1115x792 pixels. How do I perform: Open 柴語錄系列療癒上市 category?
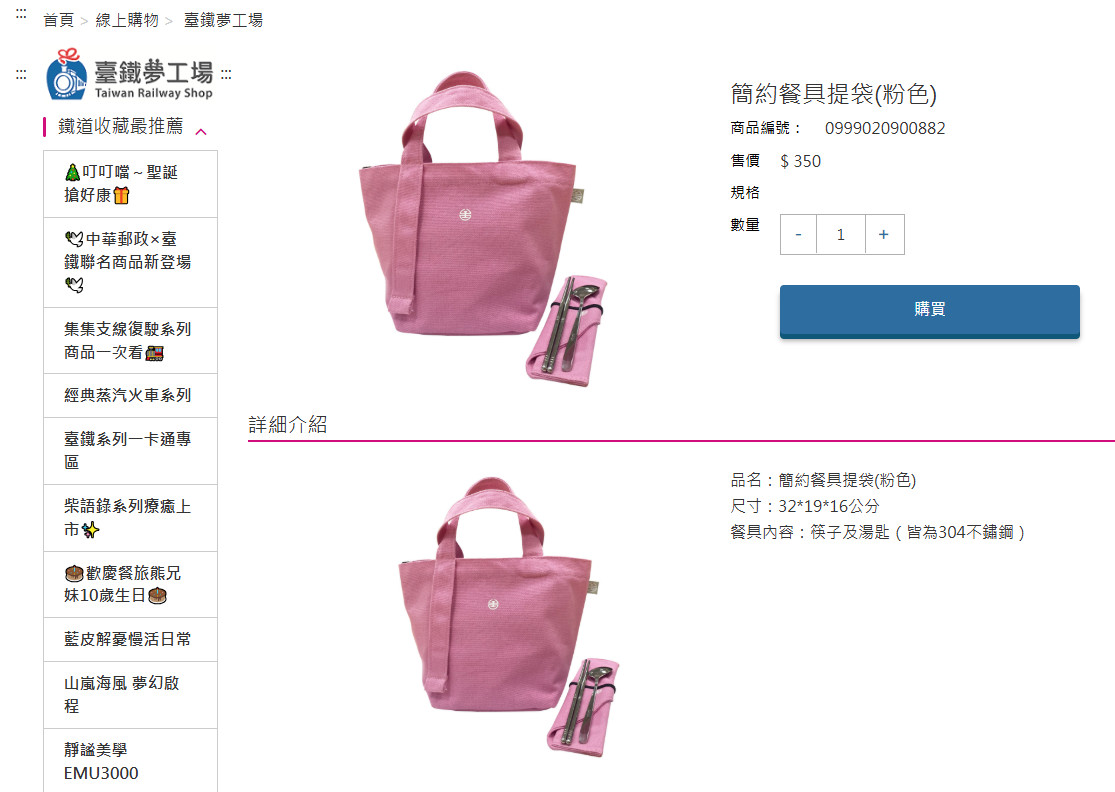pyautogui.click(x=130, y=518)
